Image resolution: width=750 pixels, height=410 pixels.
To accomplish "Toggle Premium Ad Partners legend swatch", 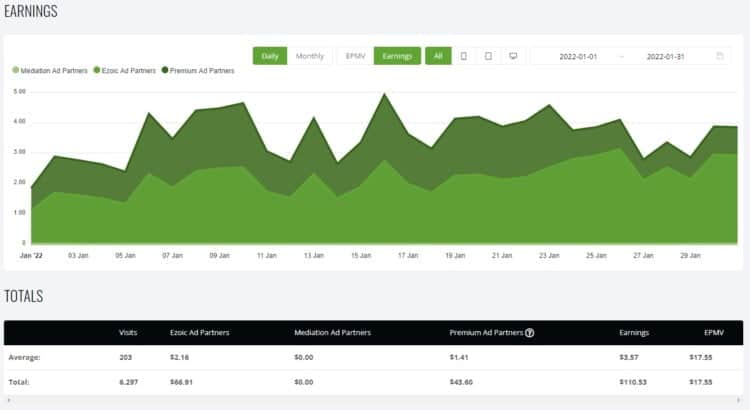I will (165, 70).
